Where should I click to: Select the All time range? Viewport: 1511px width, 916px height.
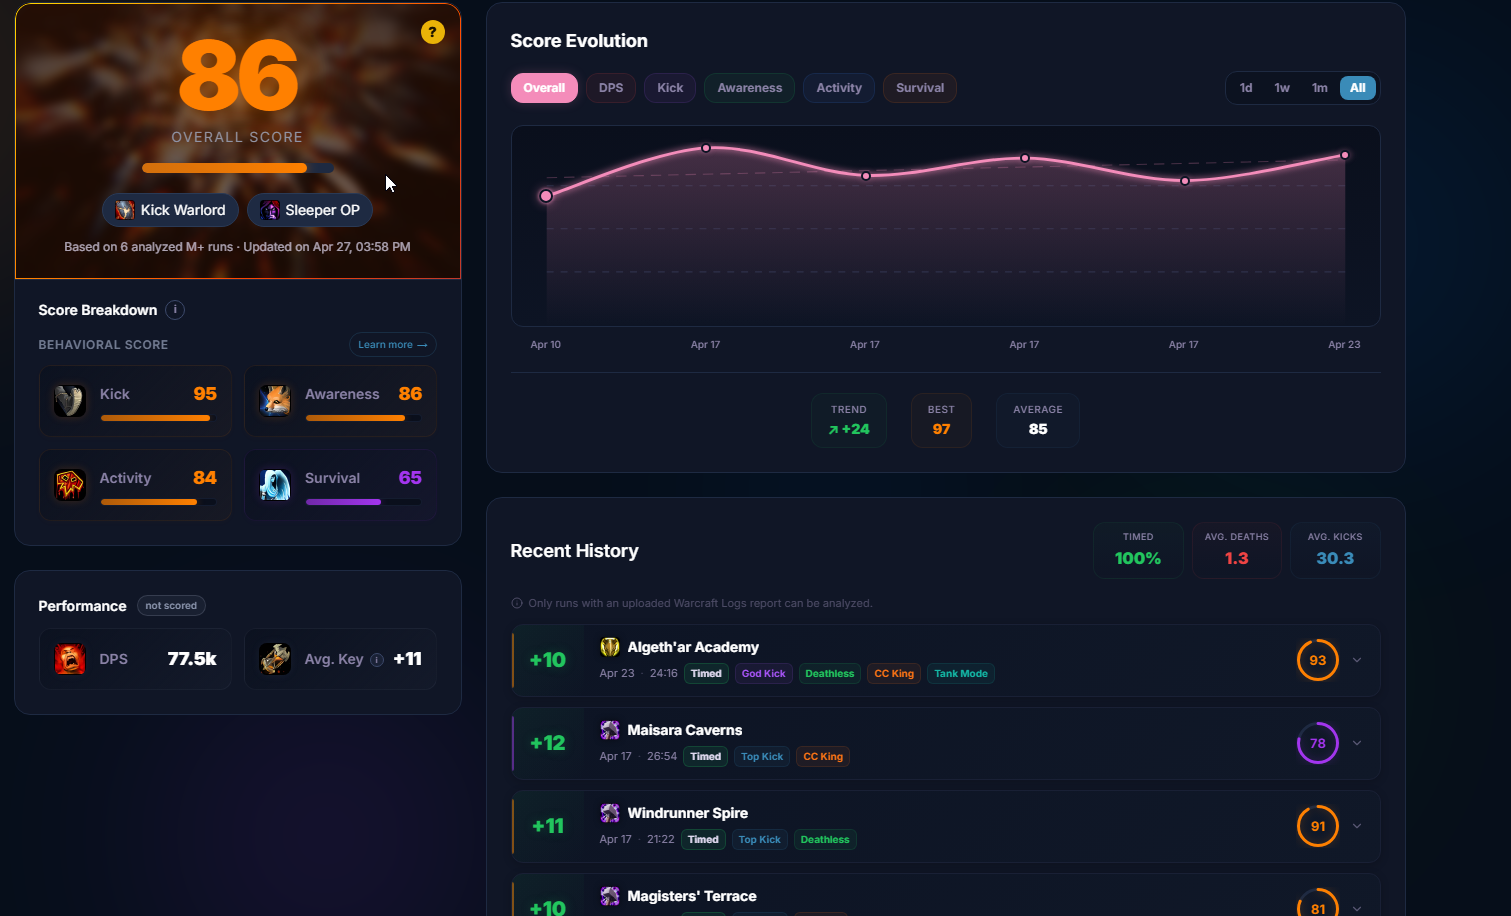[1358, 88]
